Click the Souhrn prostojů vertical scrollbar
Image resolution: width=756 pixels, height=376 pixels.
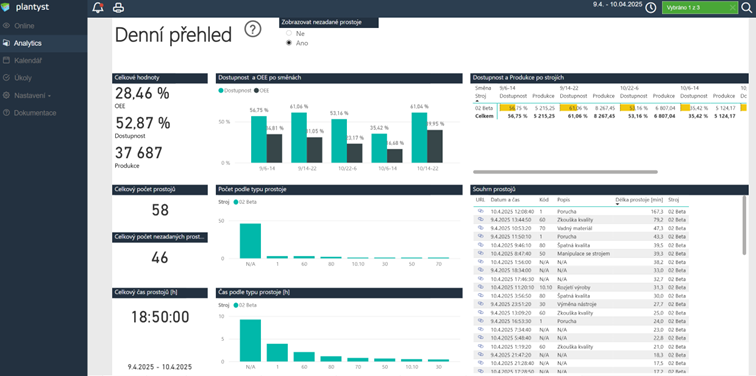744,225
